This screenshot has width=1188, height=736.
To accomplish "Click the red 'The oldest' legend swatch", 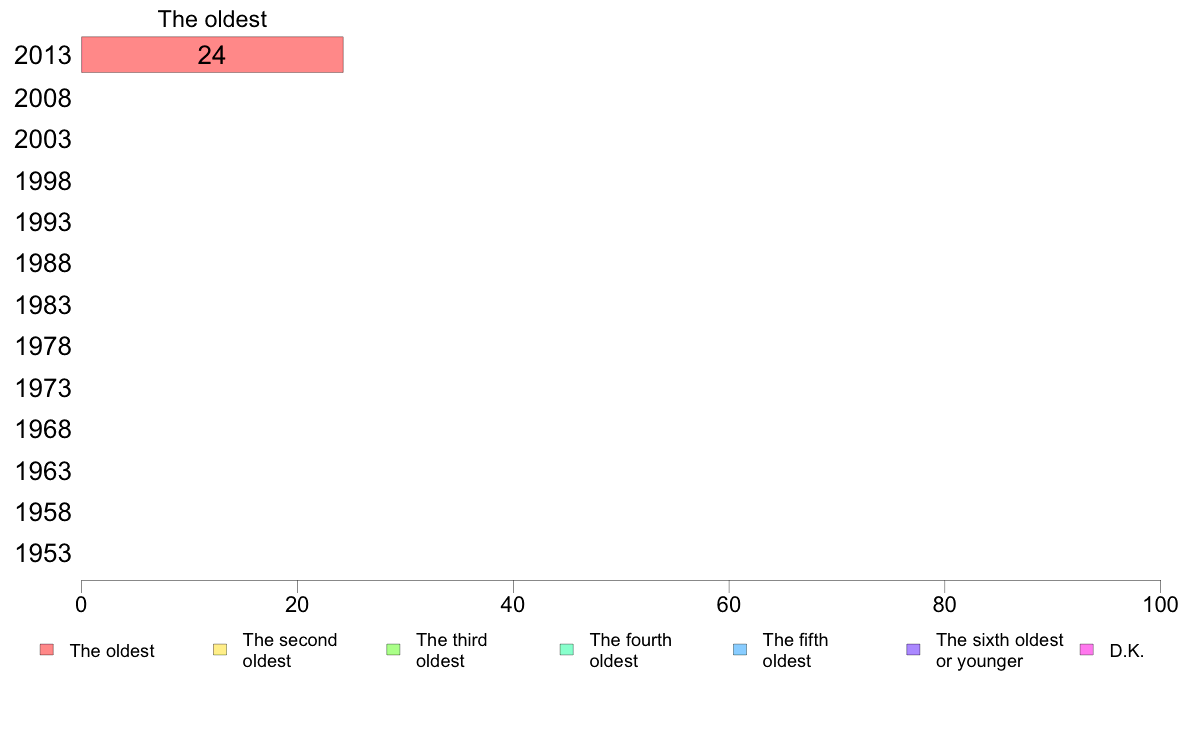I will (47, 650).
